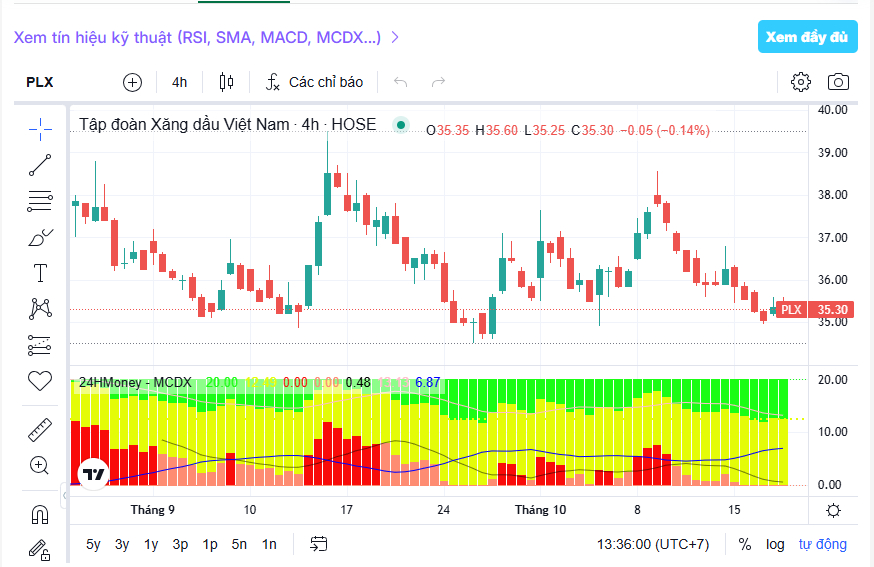Viewport: 874px width, 567px height.
Task: Toggle the magnet snap mode
Action: tap(40, 515)
